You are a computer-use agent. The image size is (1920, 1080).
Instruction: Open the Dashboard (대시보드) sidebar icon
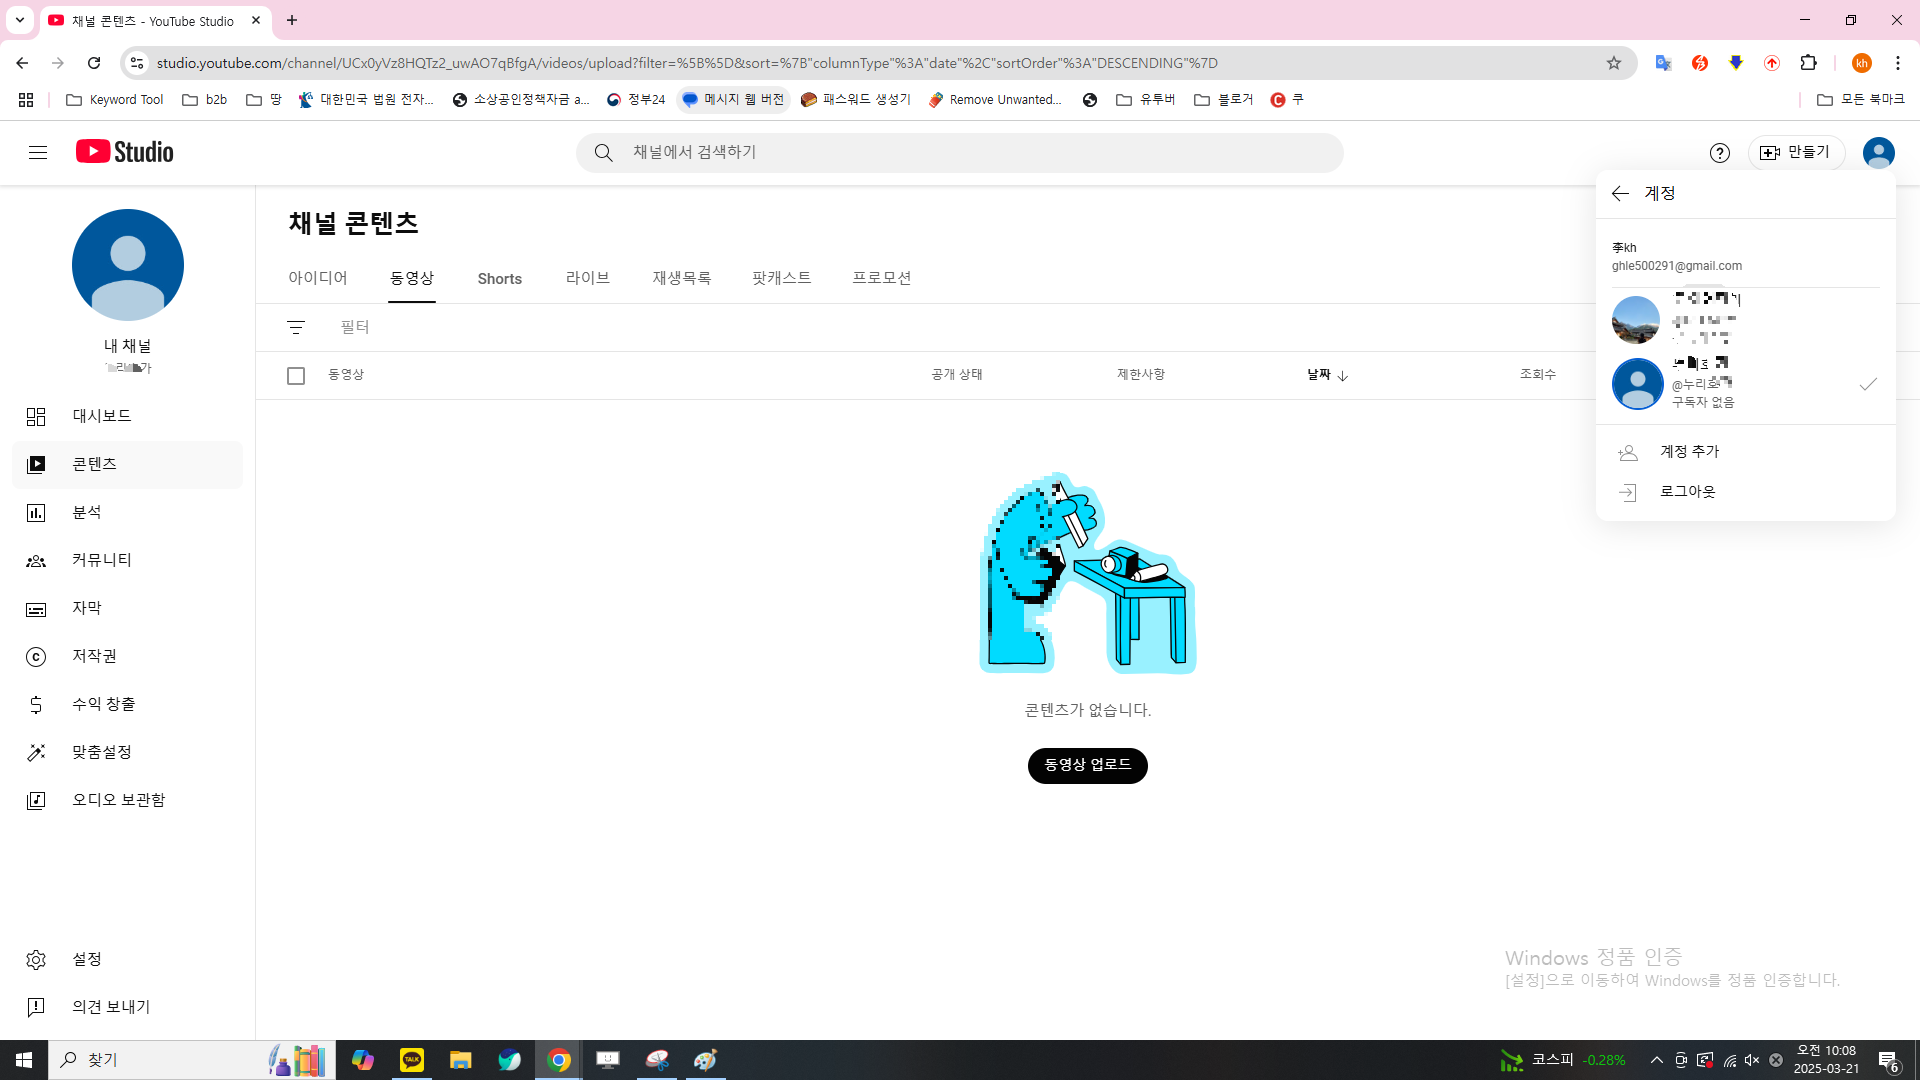tap(36, 416)
